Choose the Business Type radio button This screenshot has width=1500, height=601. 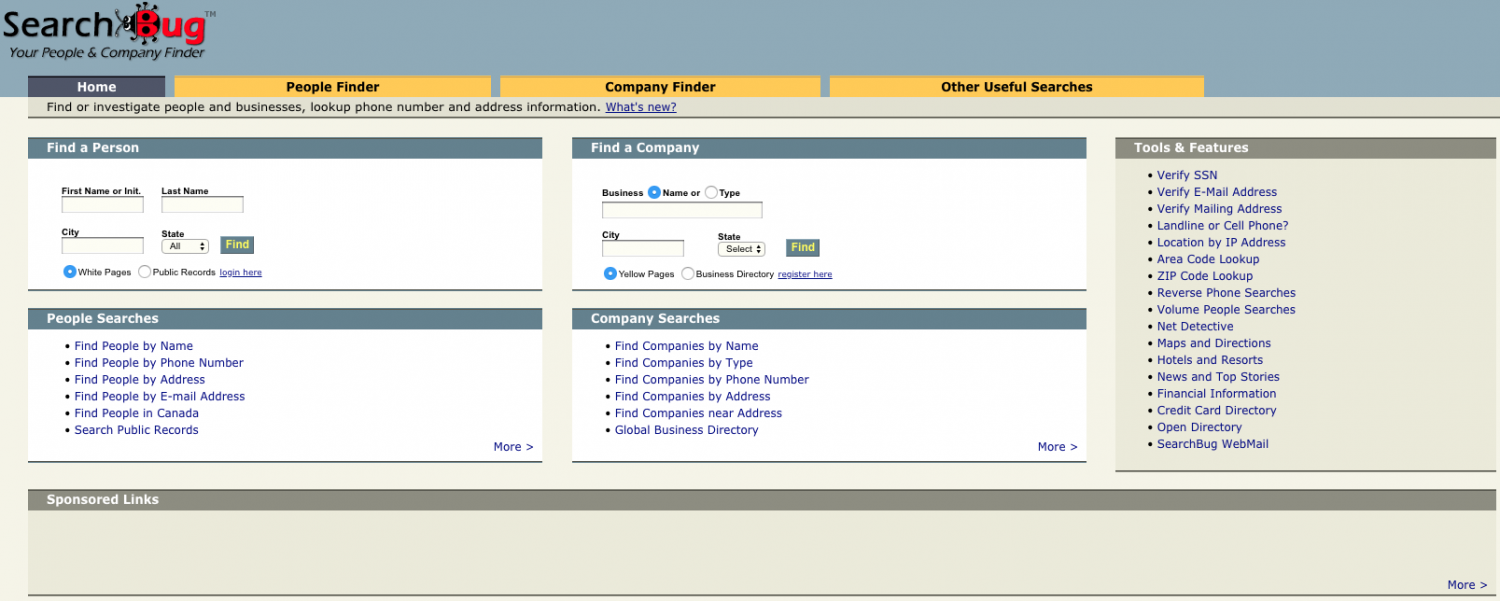tap(711, 193)
